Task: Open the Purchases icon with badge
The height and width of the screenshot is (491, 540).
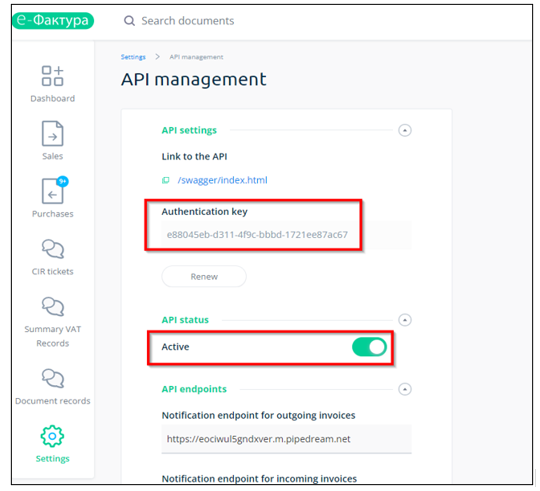Action: tap(53, 191)
